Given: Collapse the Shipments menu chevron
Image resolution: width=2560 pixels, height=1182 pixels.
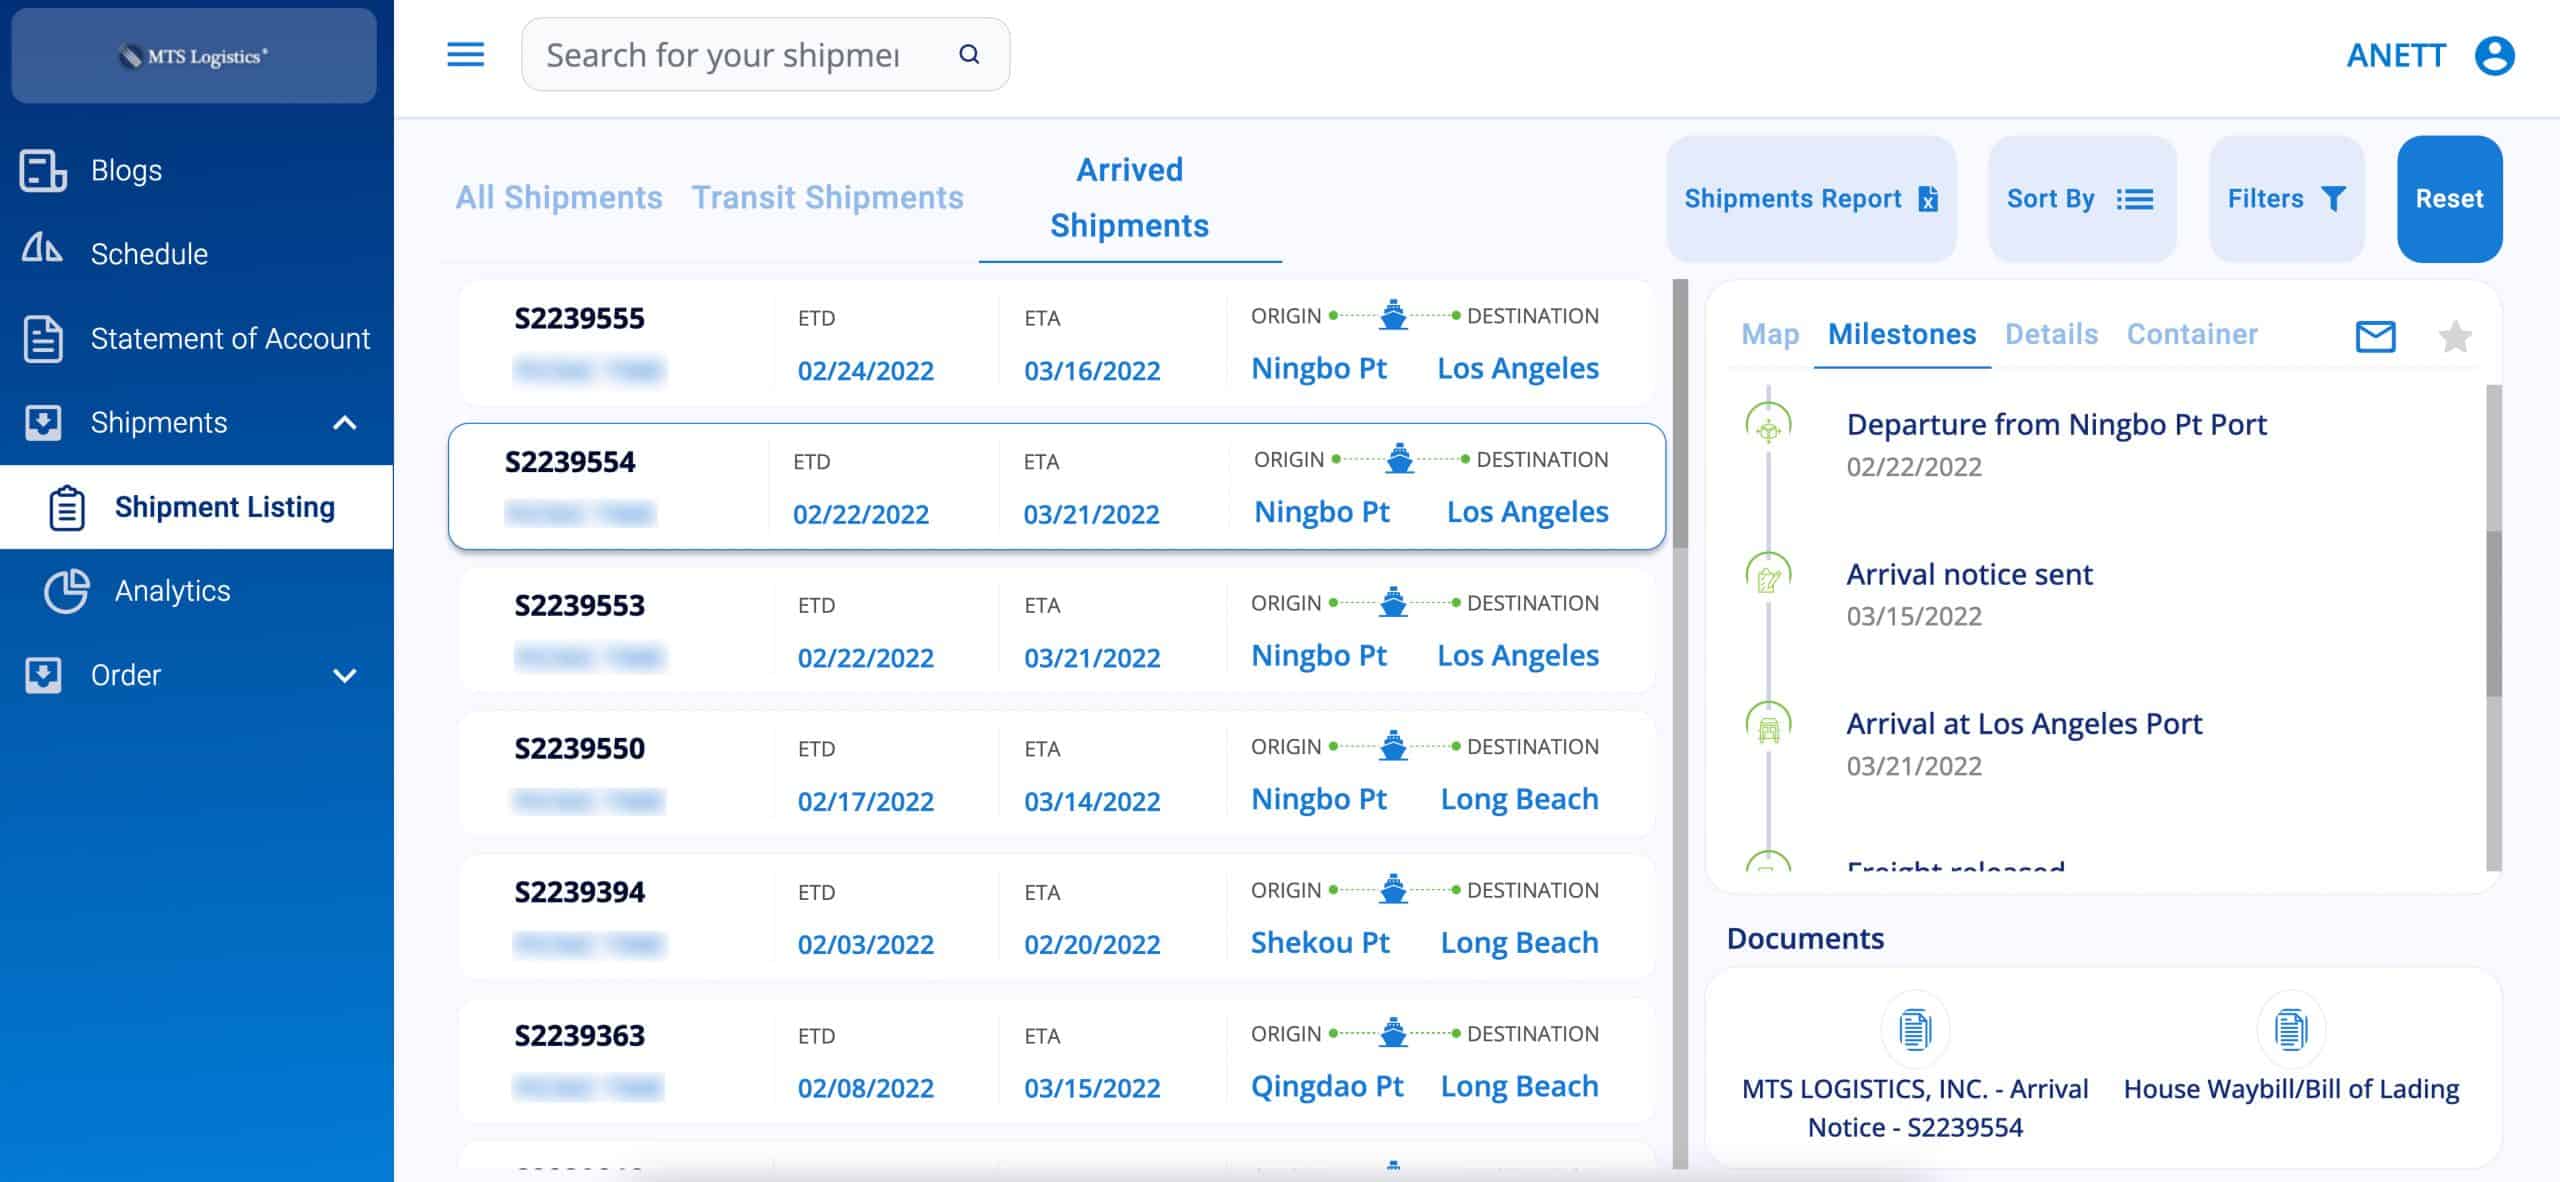Looking at the screenshot, I should click(344, 422).
